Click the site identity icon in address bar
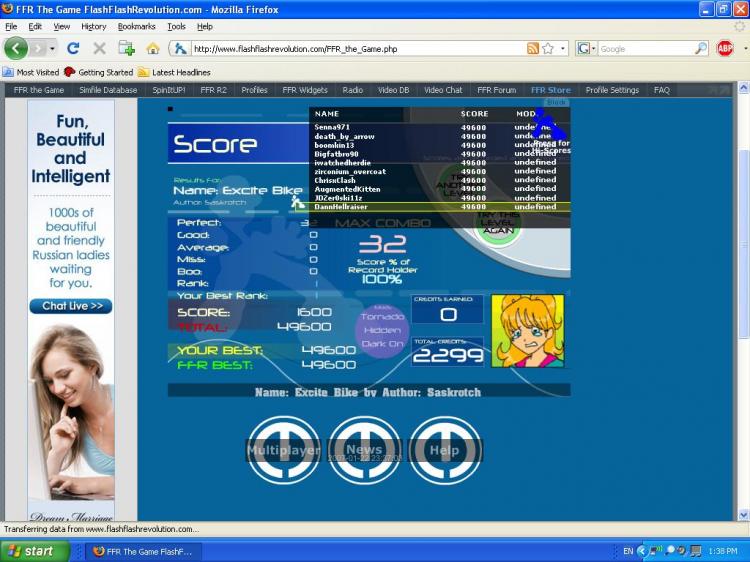 180,48
